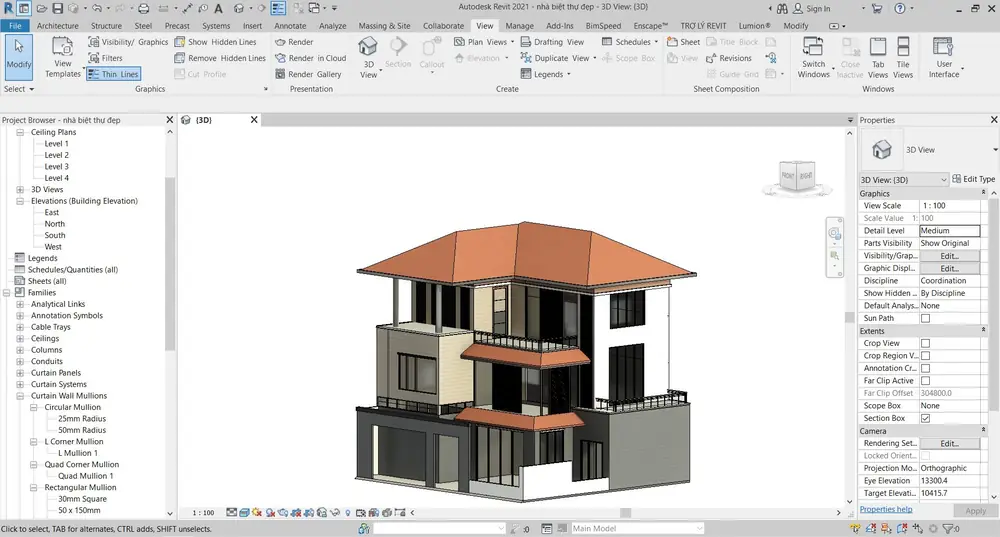Open the Filters tool
Viewport: 1000px width, 537px height.
pyautogui.click(x=105, y=58)
